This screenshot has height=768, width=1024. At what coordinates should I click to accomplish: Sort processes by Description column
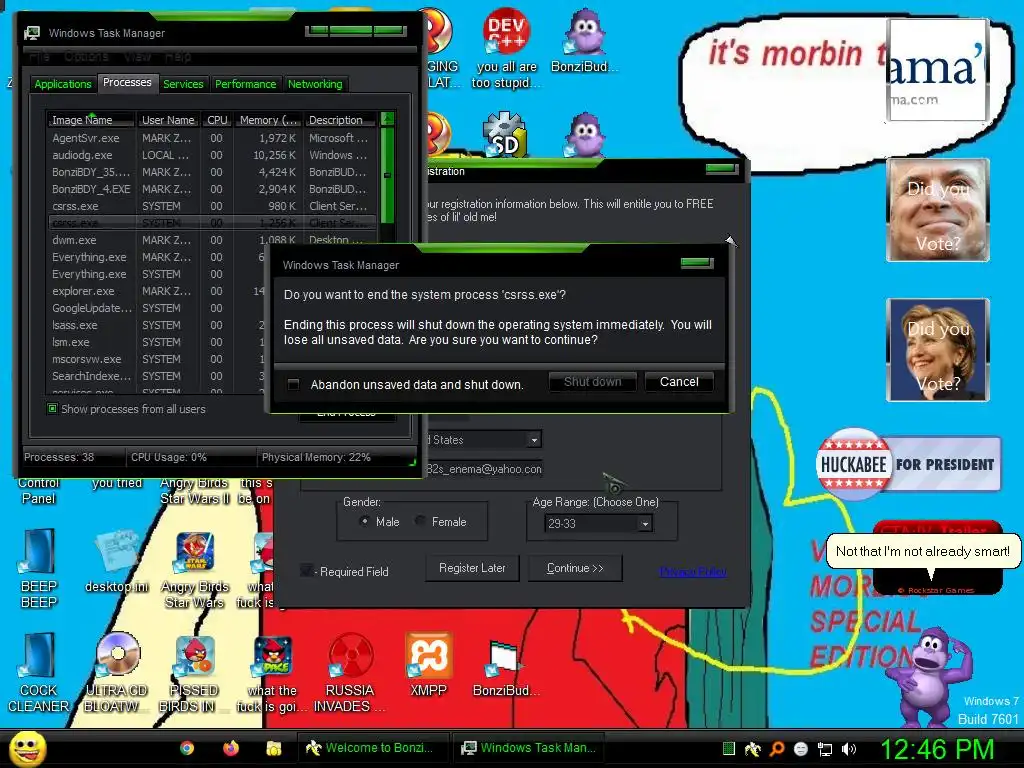[340, 120]
